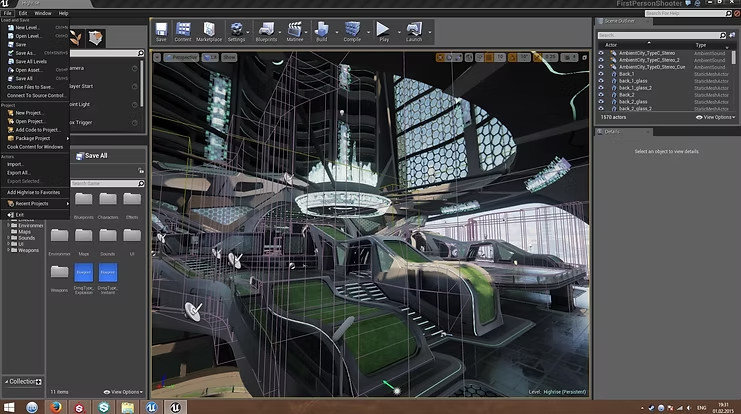Toggle visibility of the Back_2 actor
This screenshot has width=741, height=414.
tap(601, 94)
